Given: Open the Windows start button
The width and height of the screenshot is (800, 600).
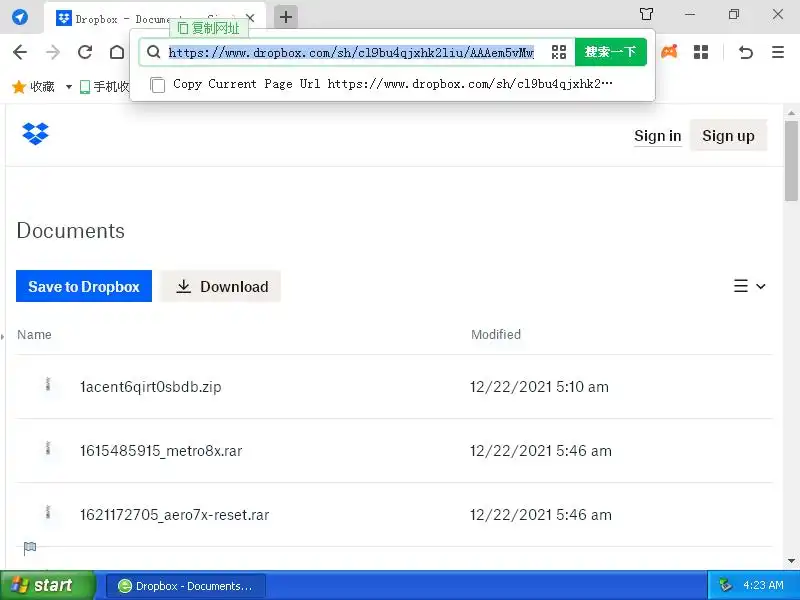Looking at the screenshot, I should pyautogui.click(x=48, y=585).
